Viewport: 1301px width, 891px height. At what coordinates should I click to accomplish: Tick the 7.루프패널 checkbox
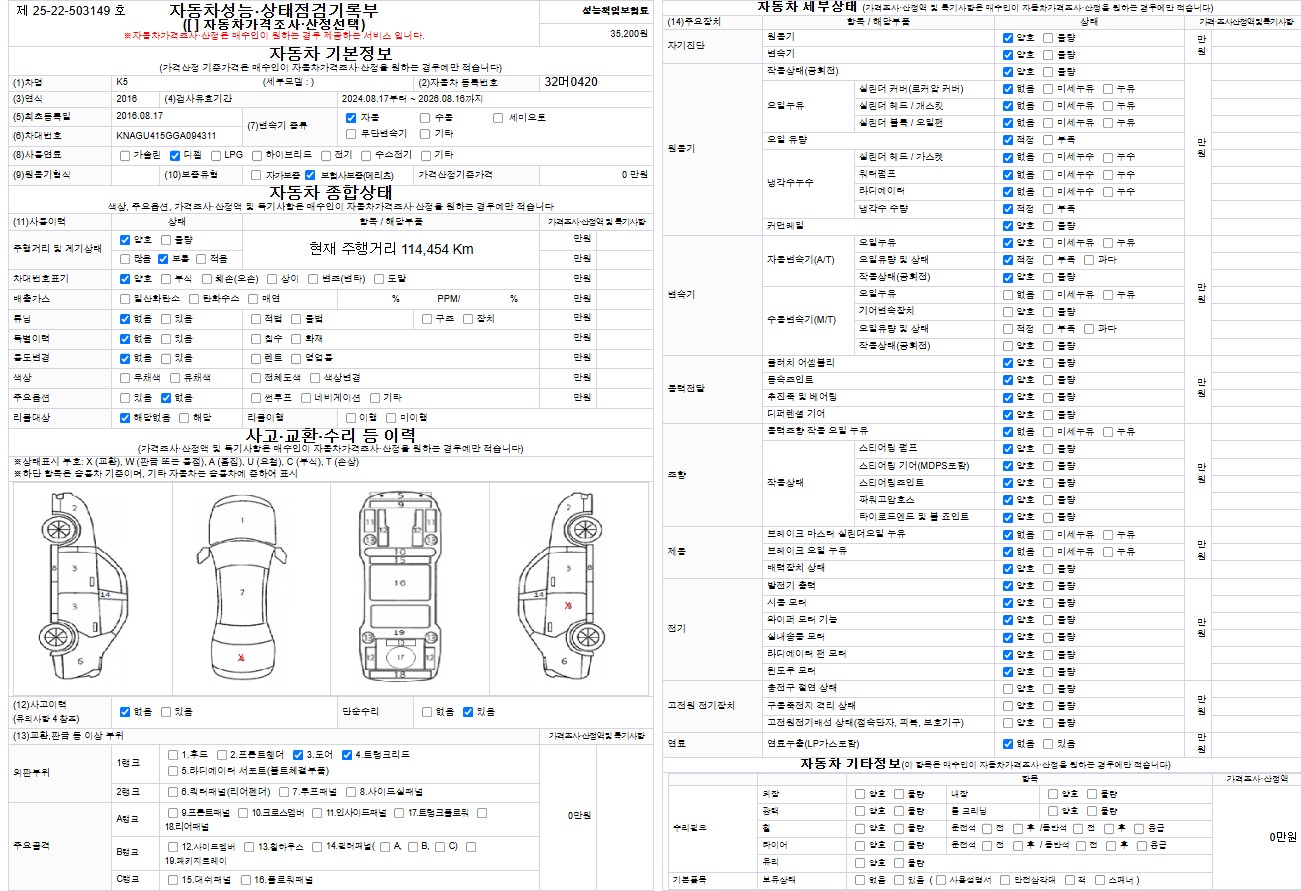coord(284,791)
